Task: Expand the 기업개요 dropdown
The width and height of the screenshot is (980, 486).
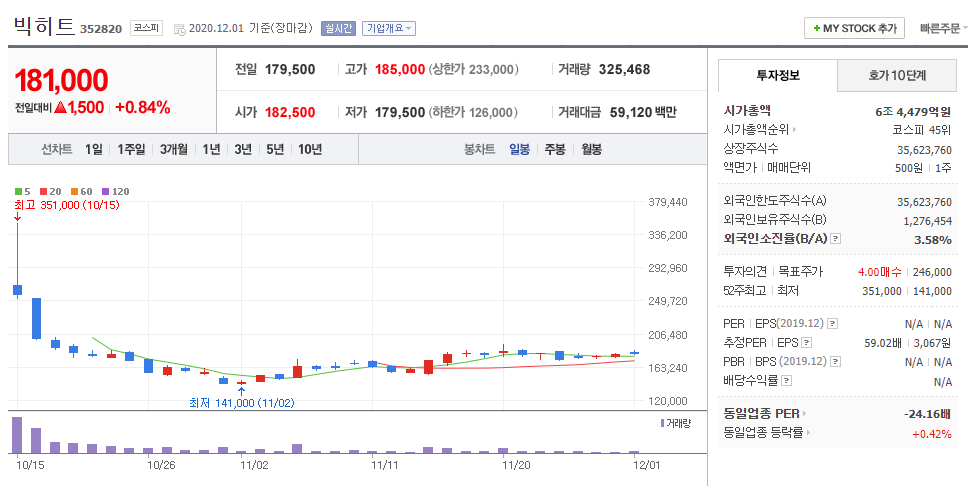Action: (389, 28)
